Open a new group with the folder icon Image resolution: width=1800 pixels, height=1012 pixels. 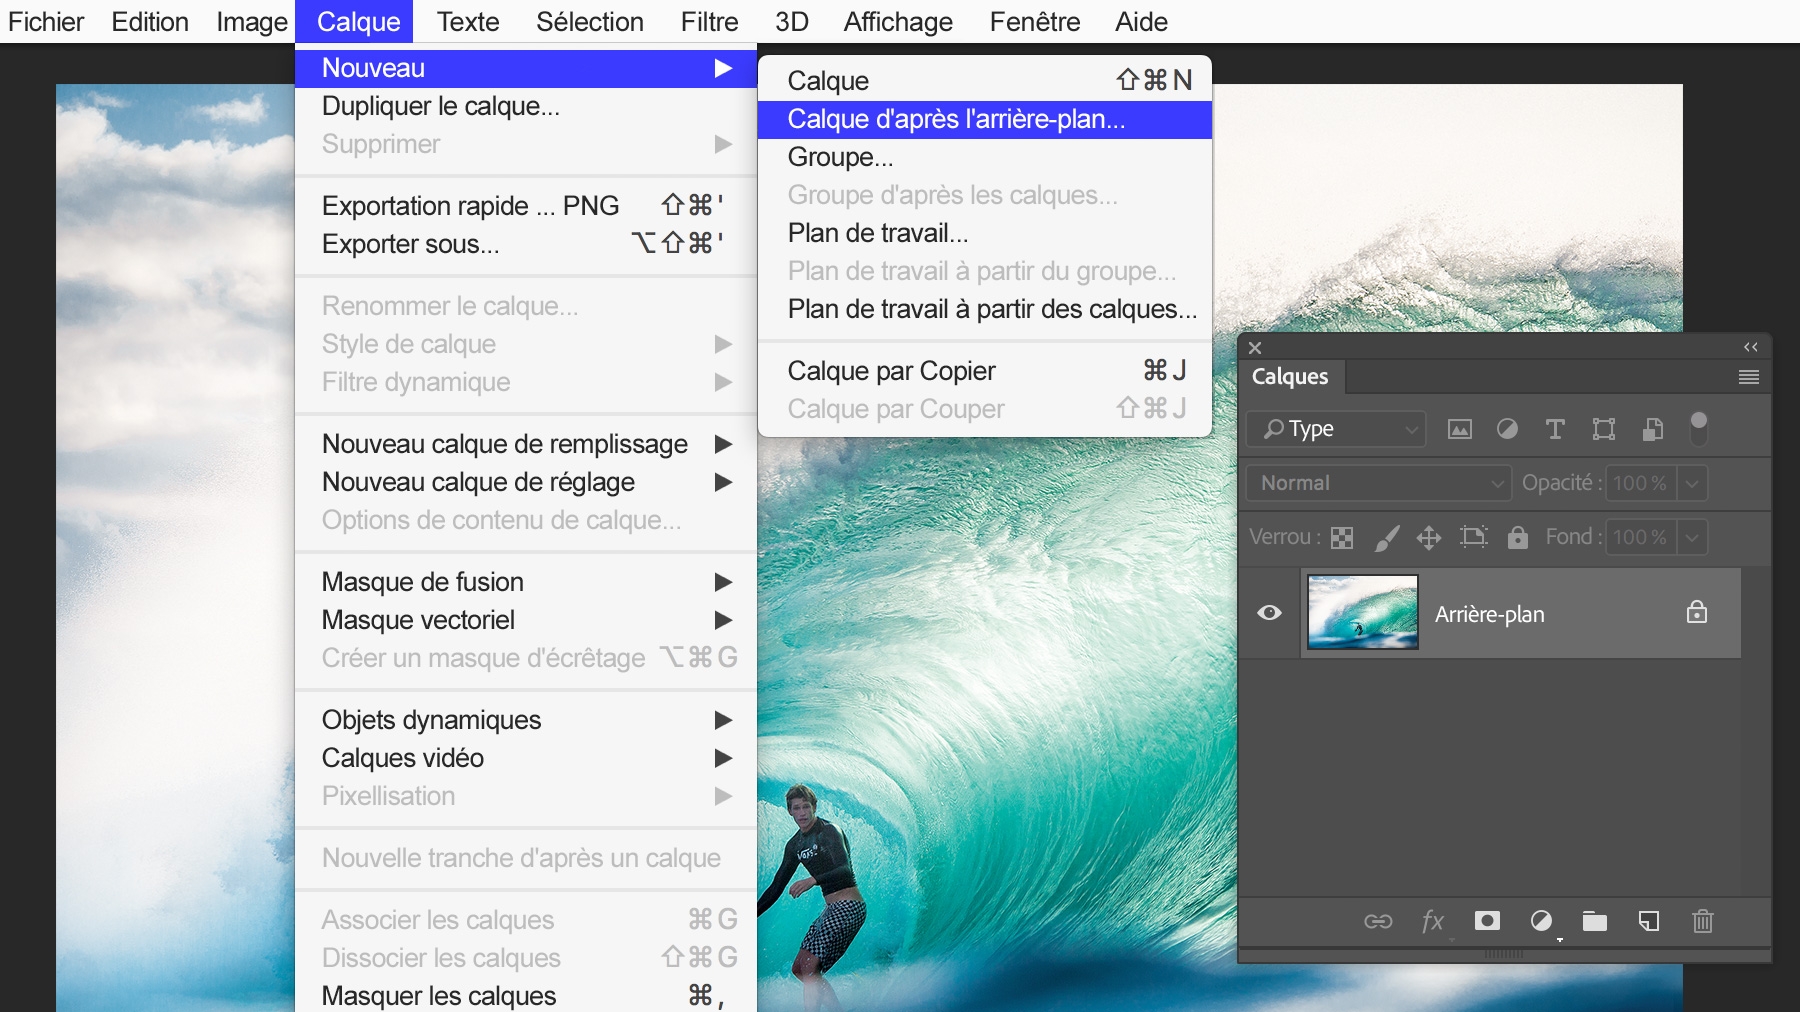1596,922
